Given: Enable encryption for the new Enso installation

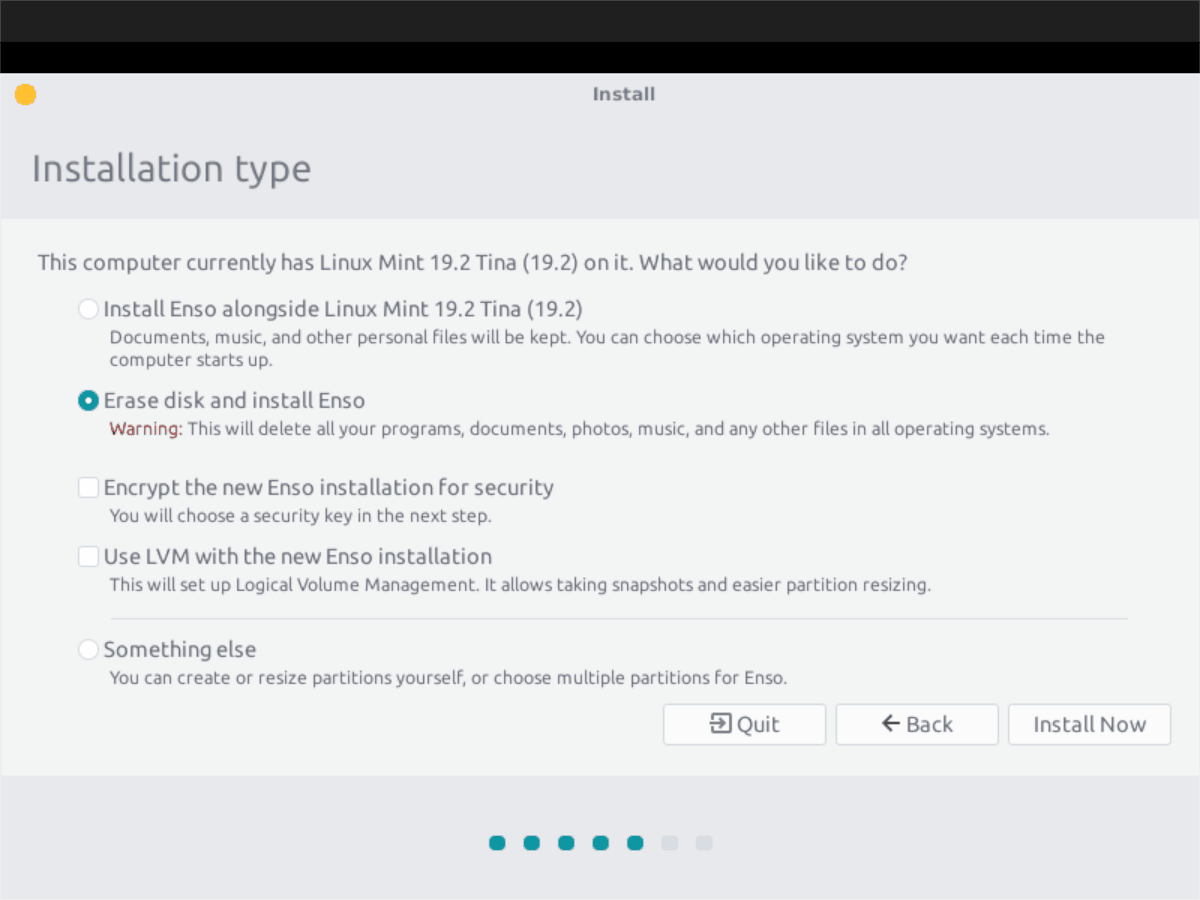Looking at the screenshot, I should (x=88, y=487).
